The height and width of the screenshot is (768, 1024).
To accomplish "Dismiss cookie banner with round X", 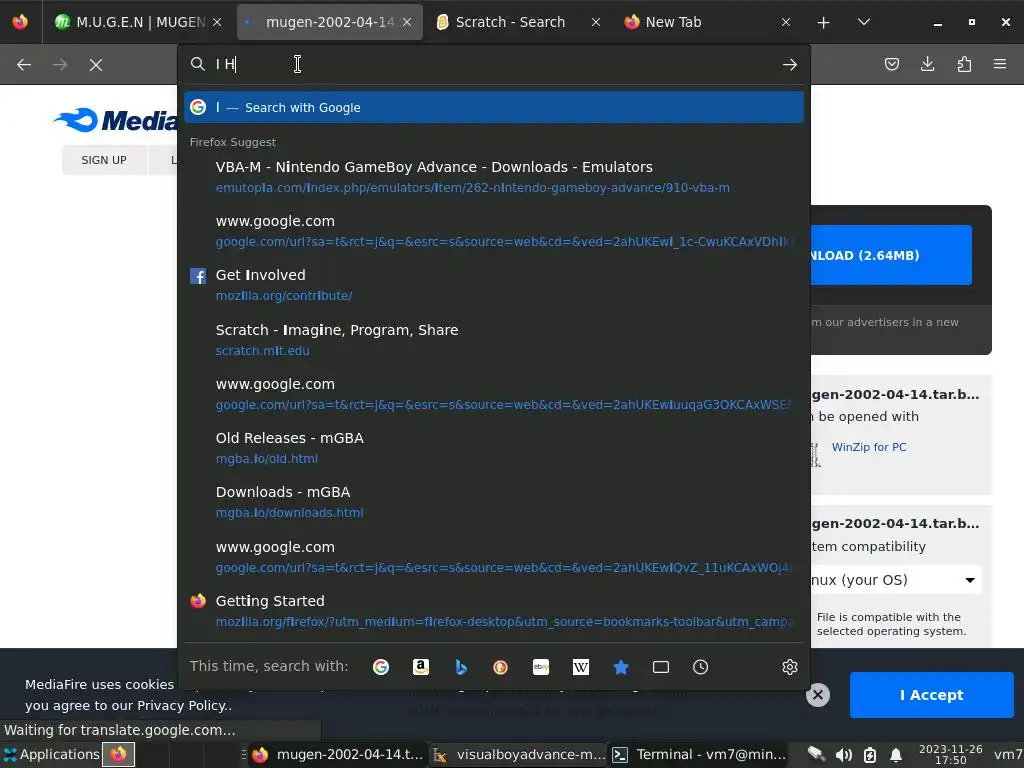I will (x=818, y=695).
